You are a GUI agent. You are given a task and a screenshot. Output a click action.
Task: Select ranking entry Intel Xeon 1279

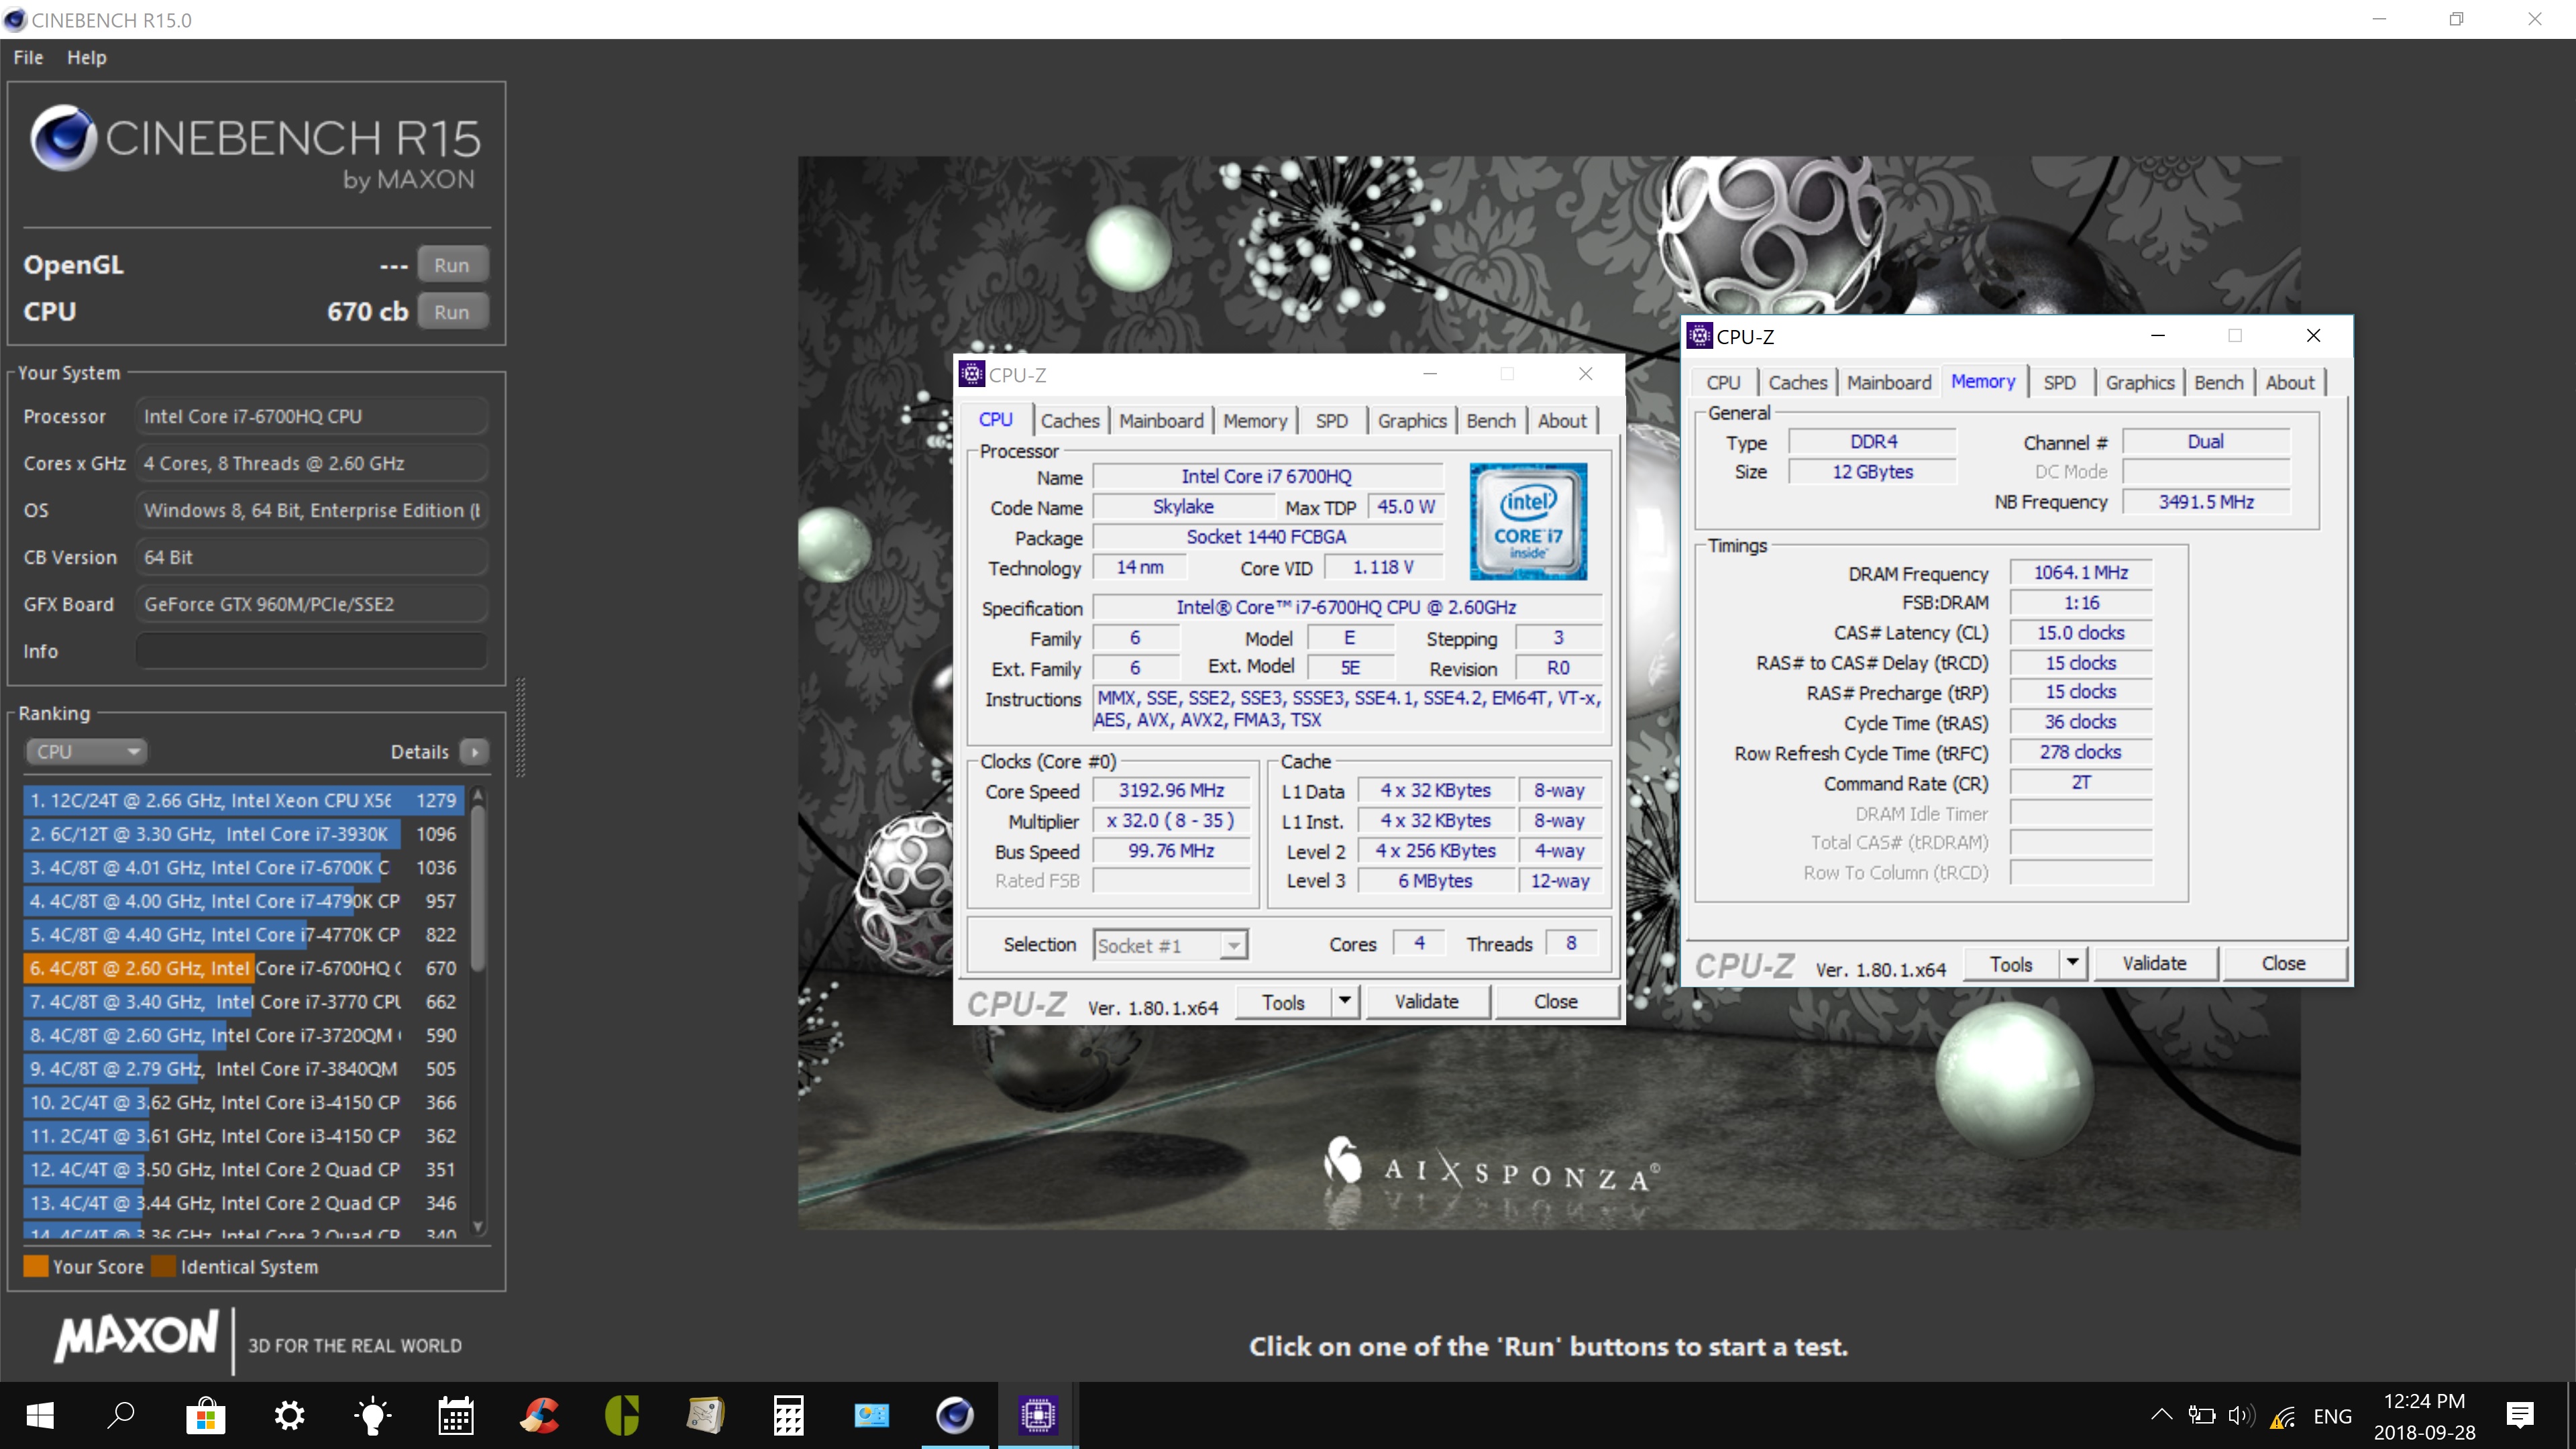pyautogui.click(x=243, y=800)
